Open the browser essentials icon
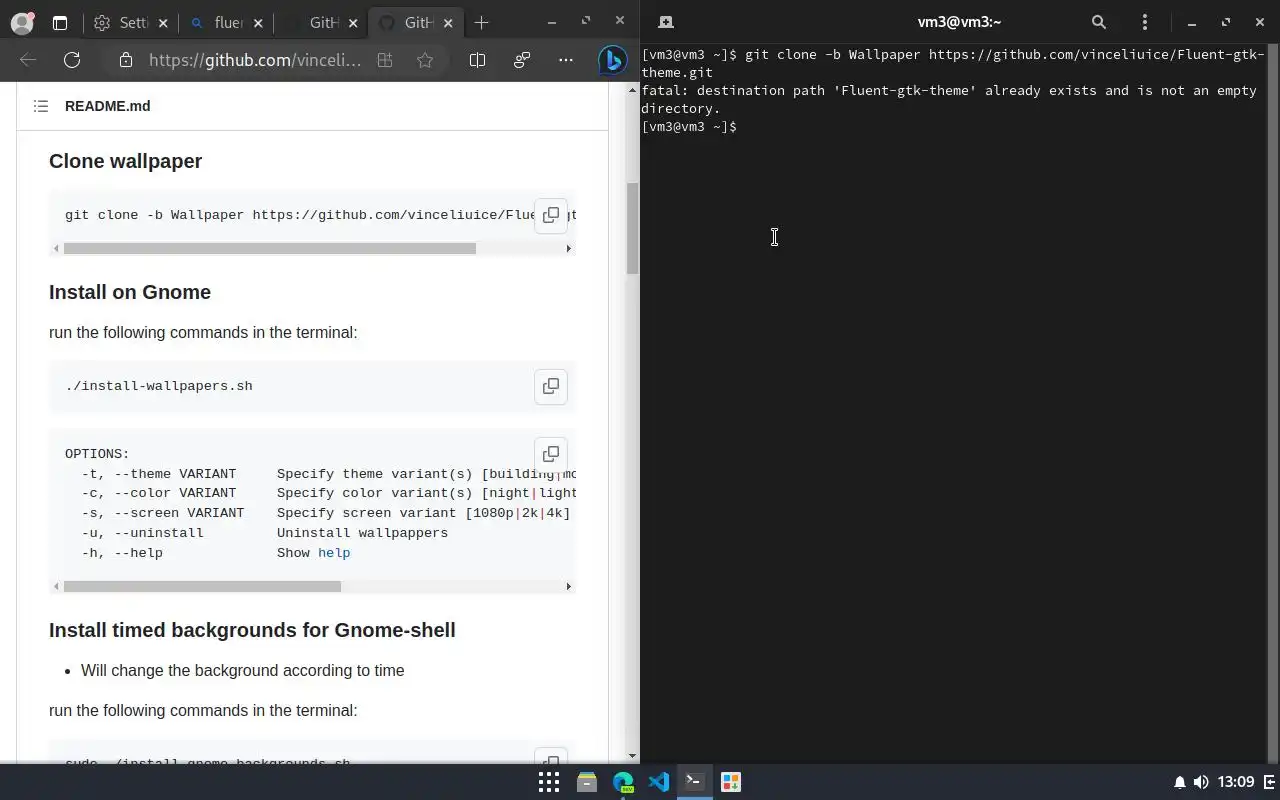Image resolution: width=1280 pixels, height=800 pixels. (x=522, y=60)
